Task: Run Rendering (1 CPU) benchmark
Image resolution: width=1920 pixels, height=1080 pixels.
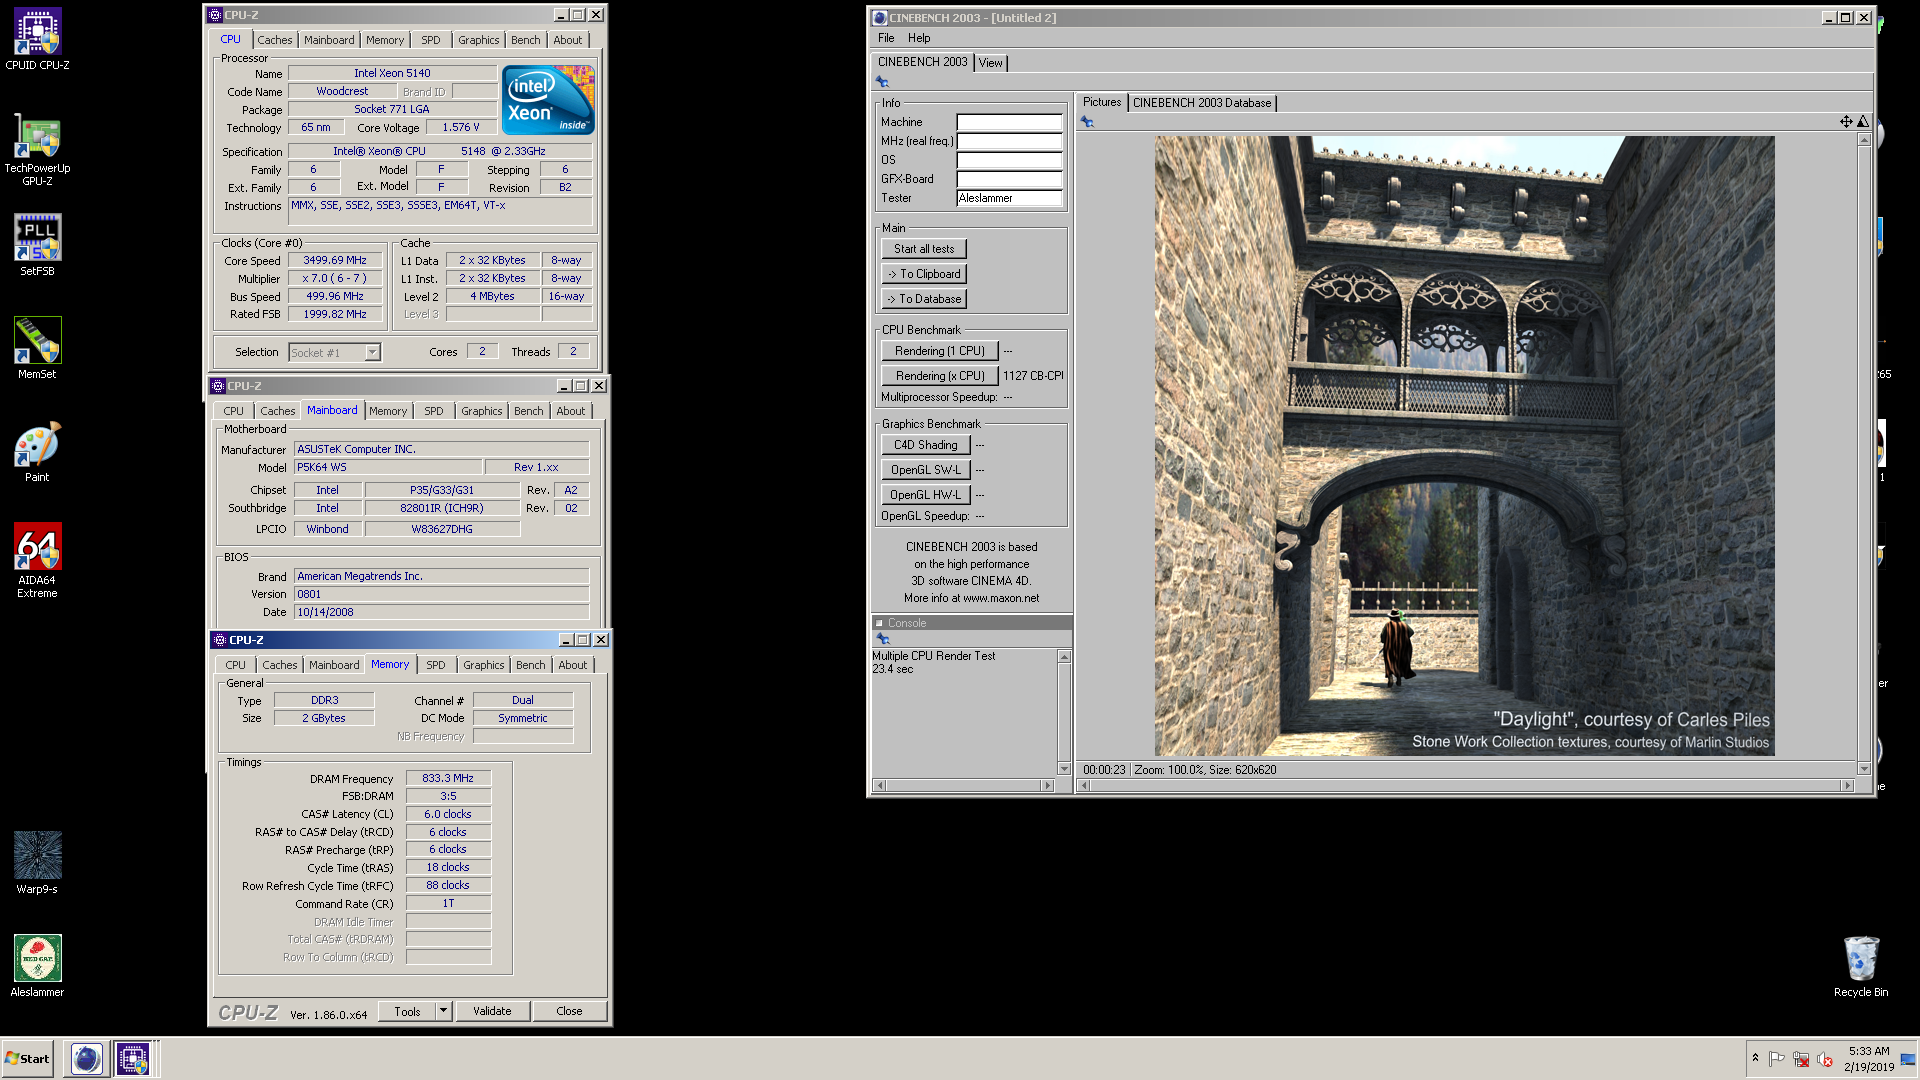Action: [x=940, y=351]
